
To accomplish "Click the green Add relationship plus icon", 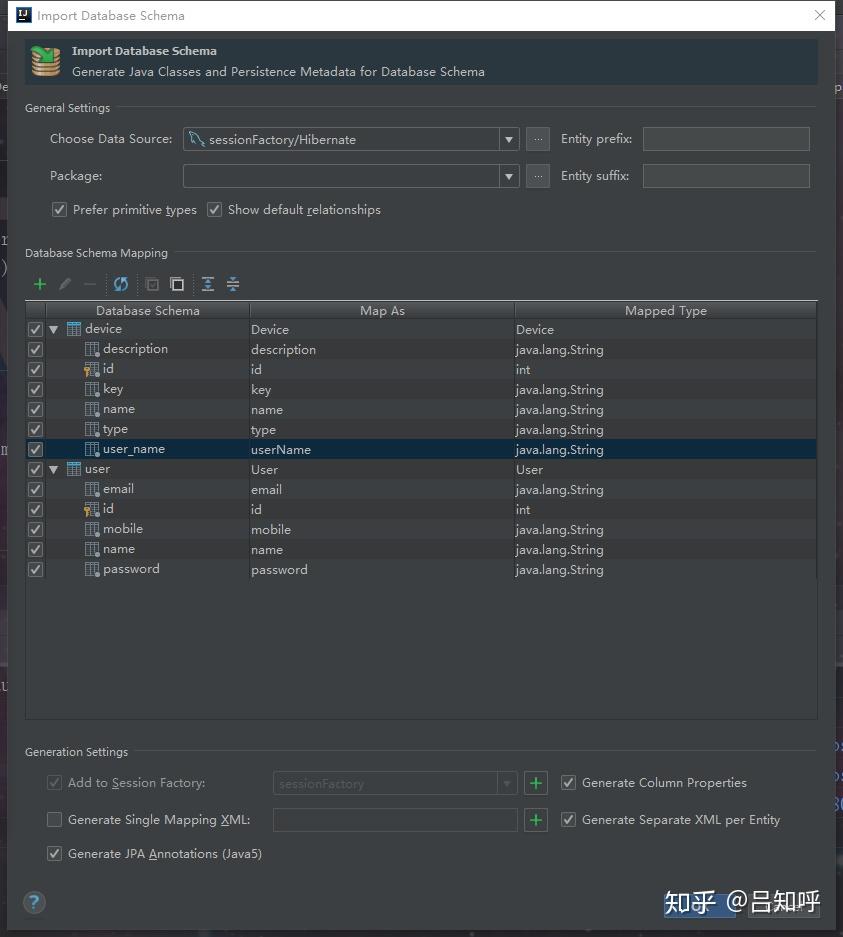I will 40,284.
